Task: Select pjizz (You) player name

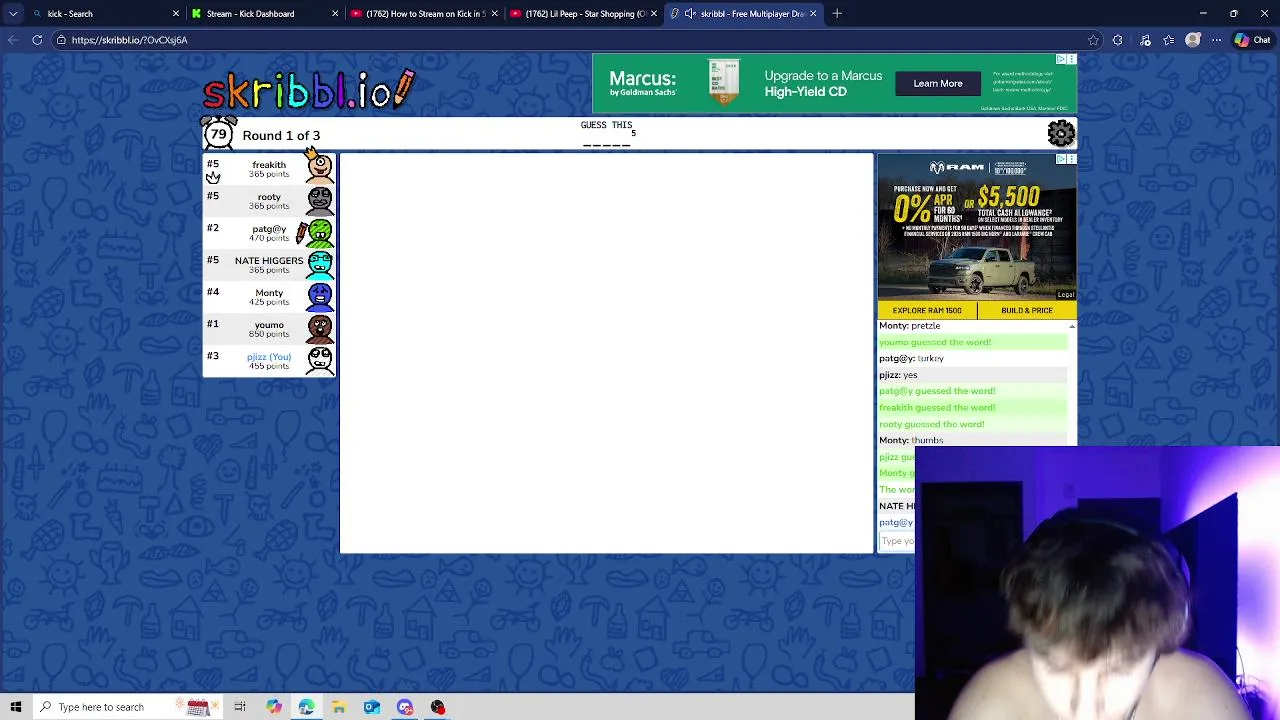Action: click(x=269, y=356)
